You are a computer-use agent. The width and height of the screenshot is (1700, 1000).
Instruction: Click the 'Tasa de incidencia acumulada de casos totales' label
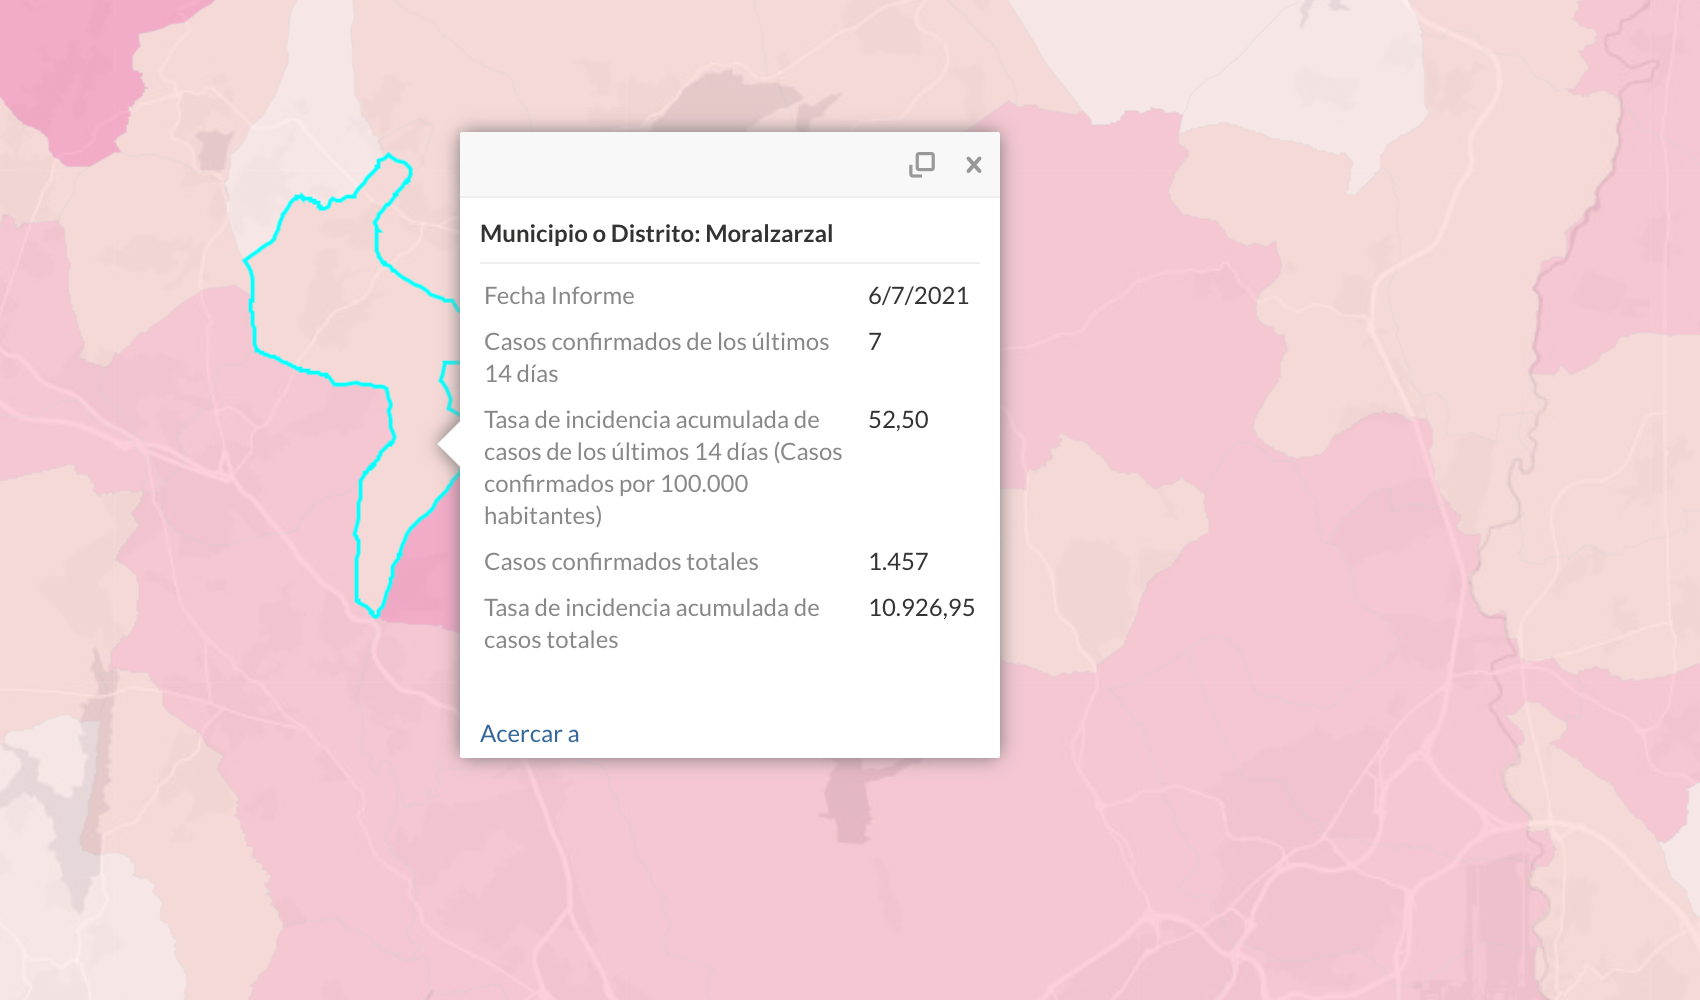[x=652, y=624]
